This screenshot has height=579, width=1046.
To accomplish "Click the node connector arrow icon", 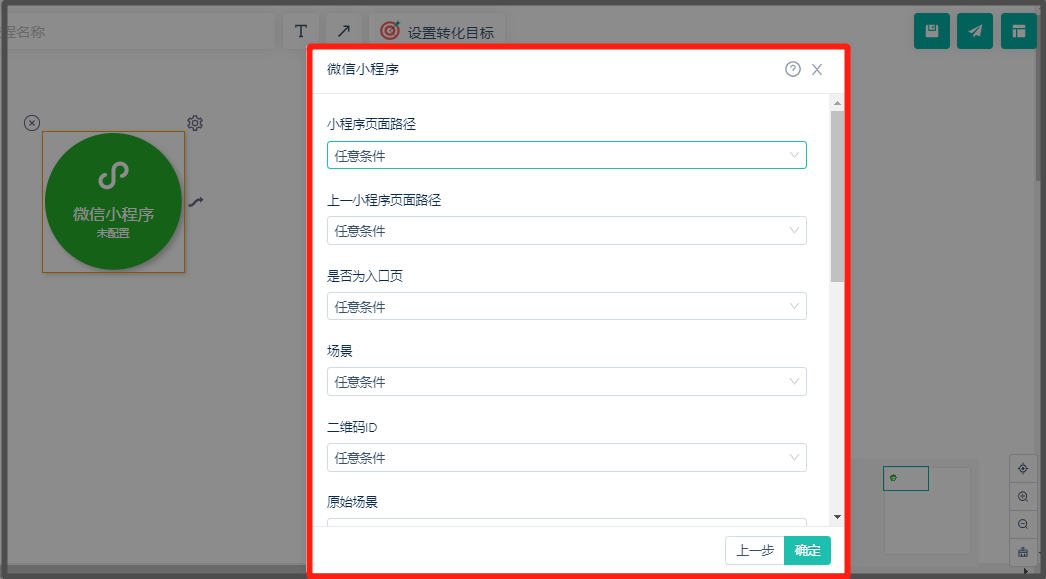I will [195, 201].
